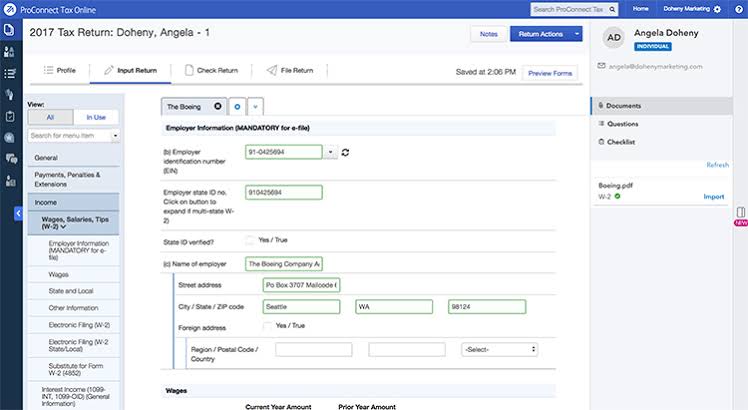Open the Check Return tab
This screenshot has width=748, height=410.
click(x=211, y=70)
